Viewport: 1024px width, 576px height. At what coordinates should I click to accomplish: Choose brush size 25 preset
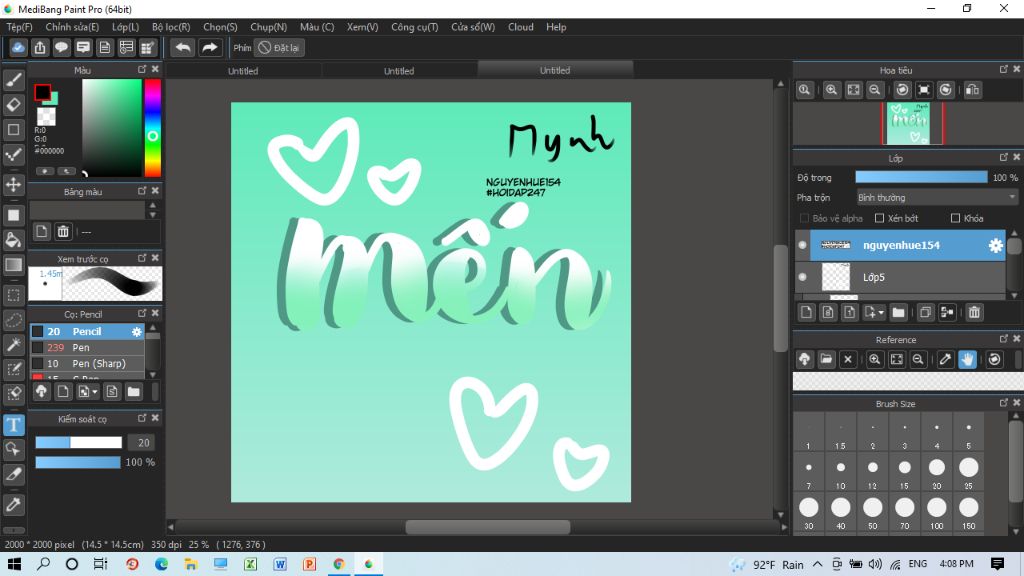pos(968,472)
